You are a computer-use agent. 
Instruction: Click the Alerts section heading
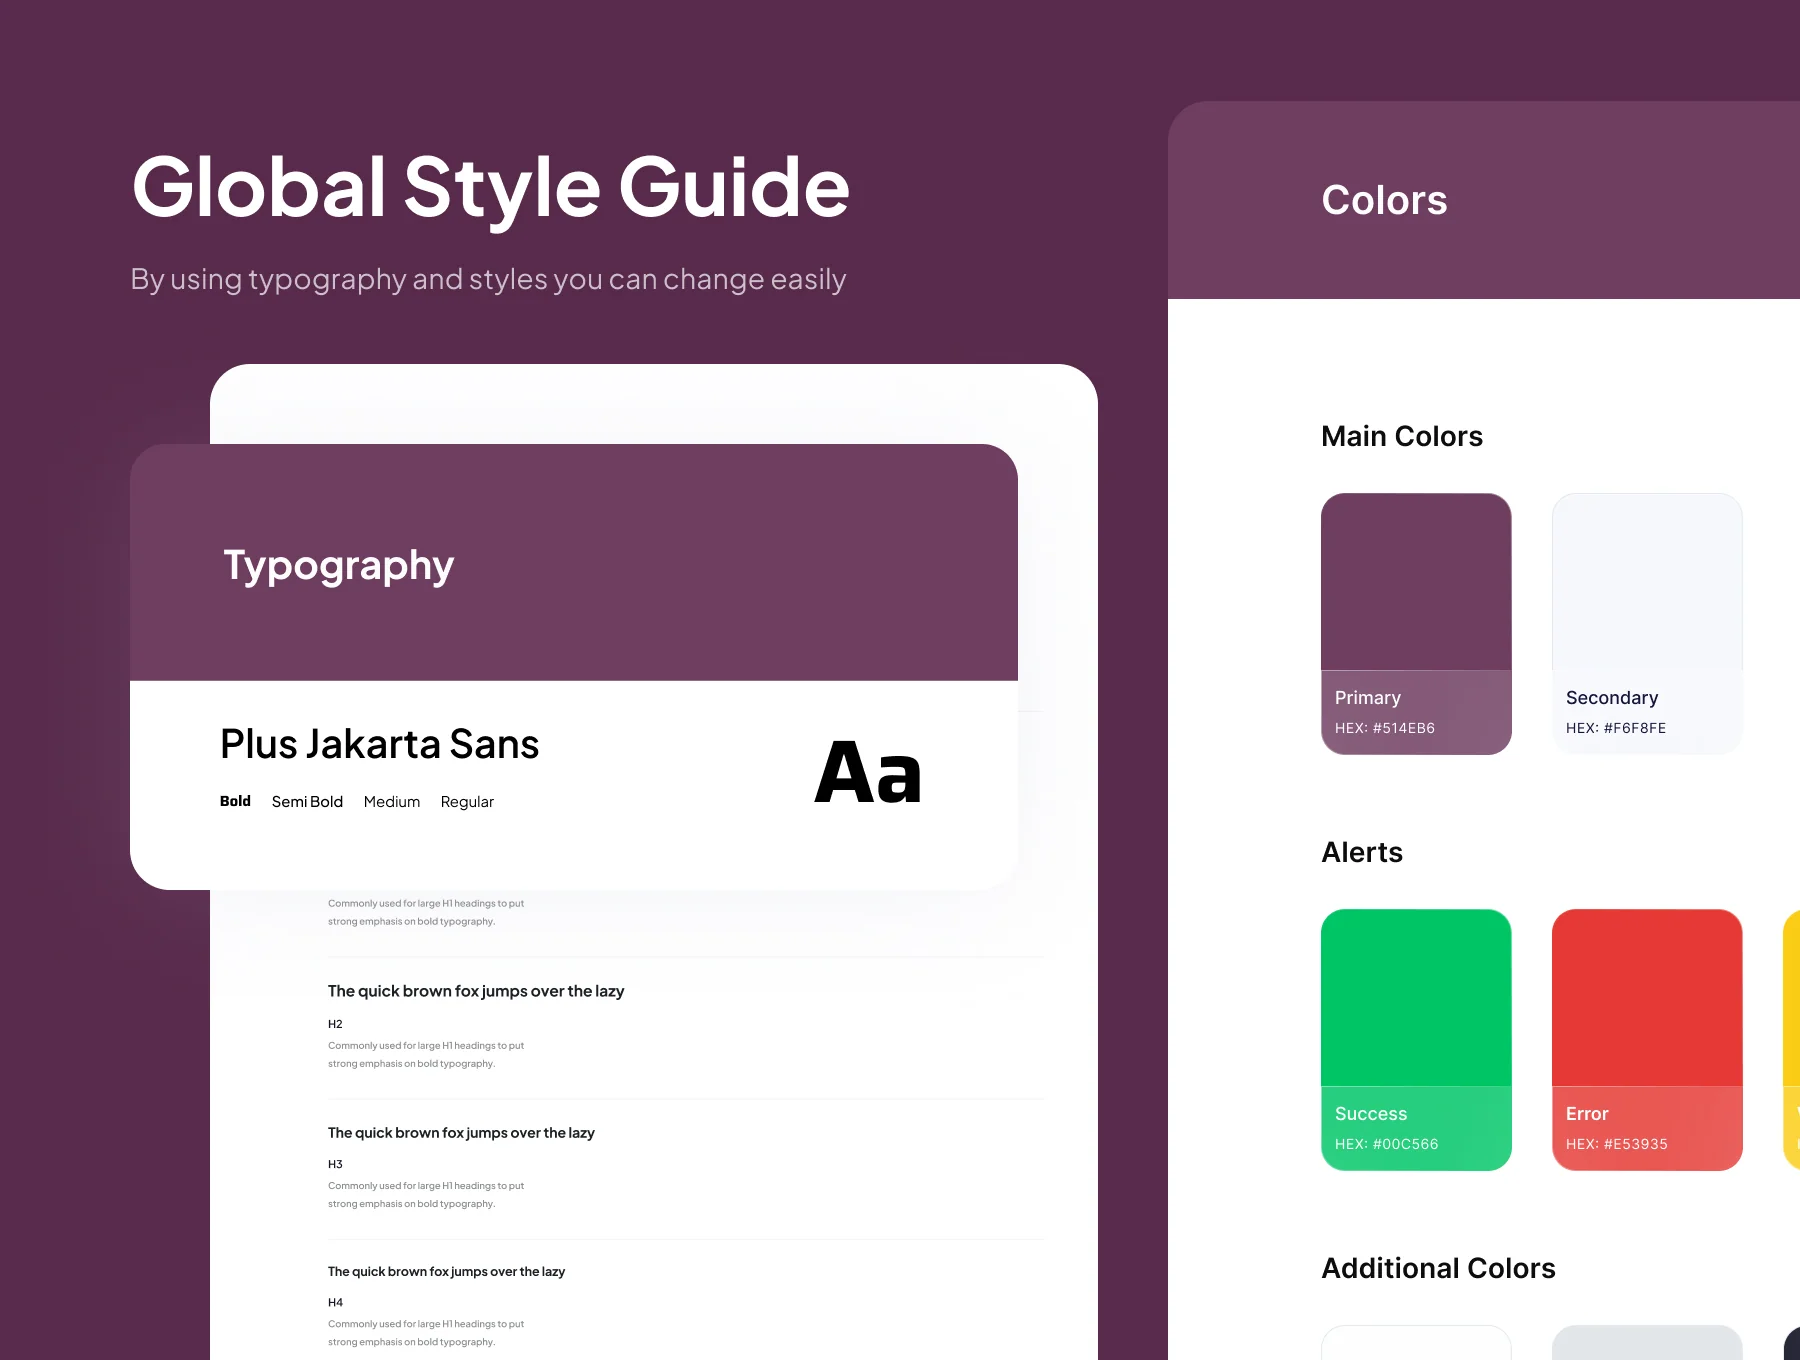click(x=1362, y=852)
